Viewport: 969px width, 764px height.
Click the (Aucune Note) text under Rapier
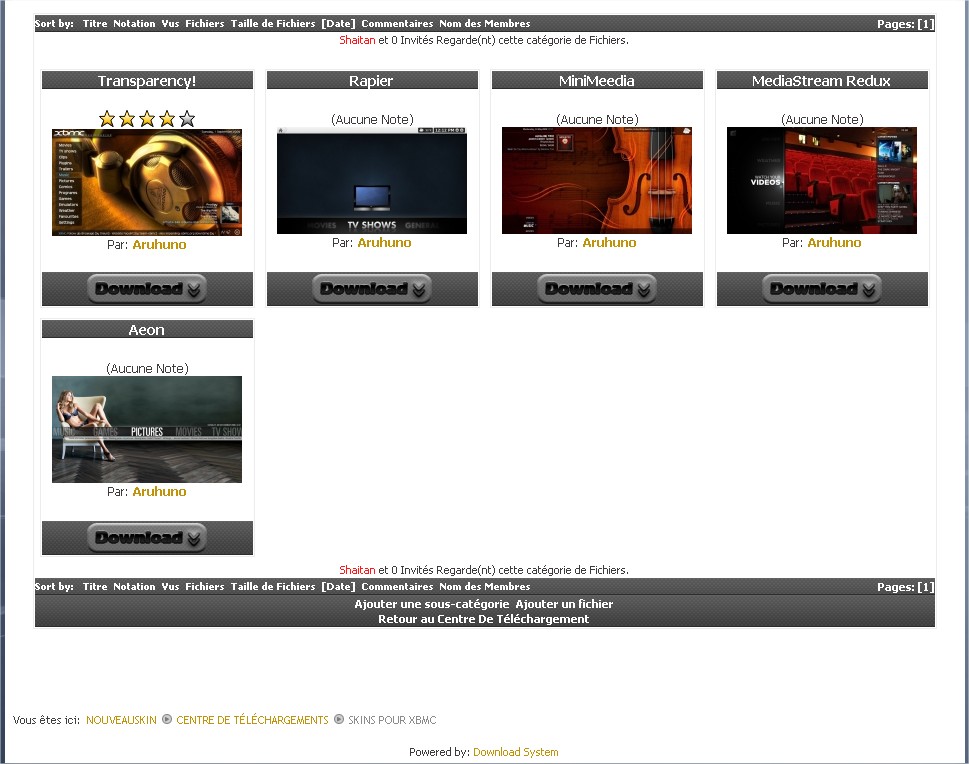[372, 119]
